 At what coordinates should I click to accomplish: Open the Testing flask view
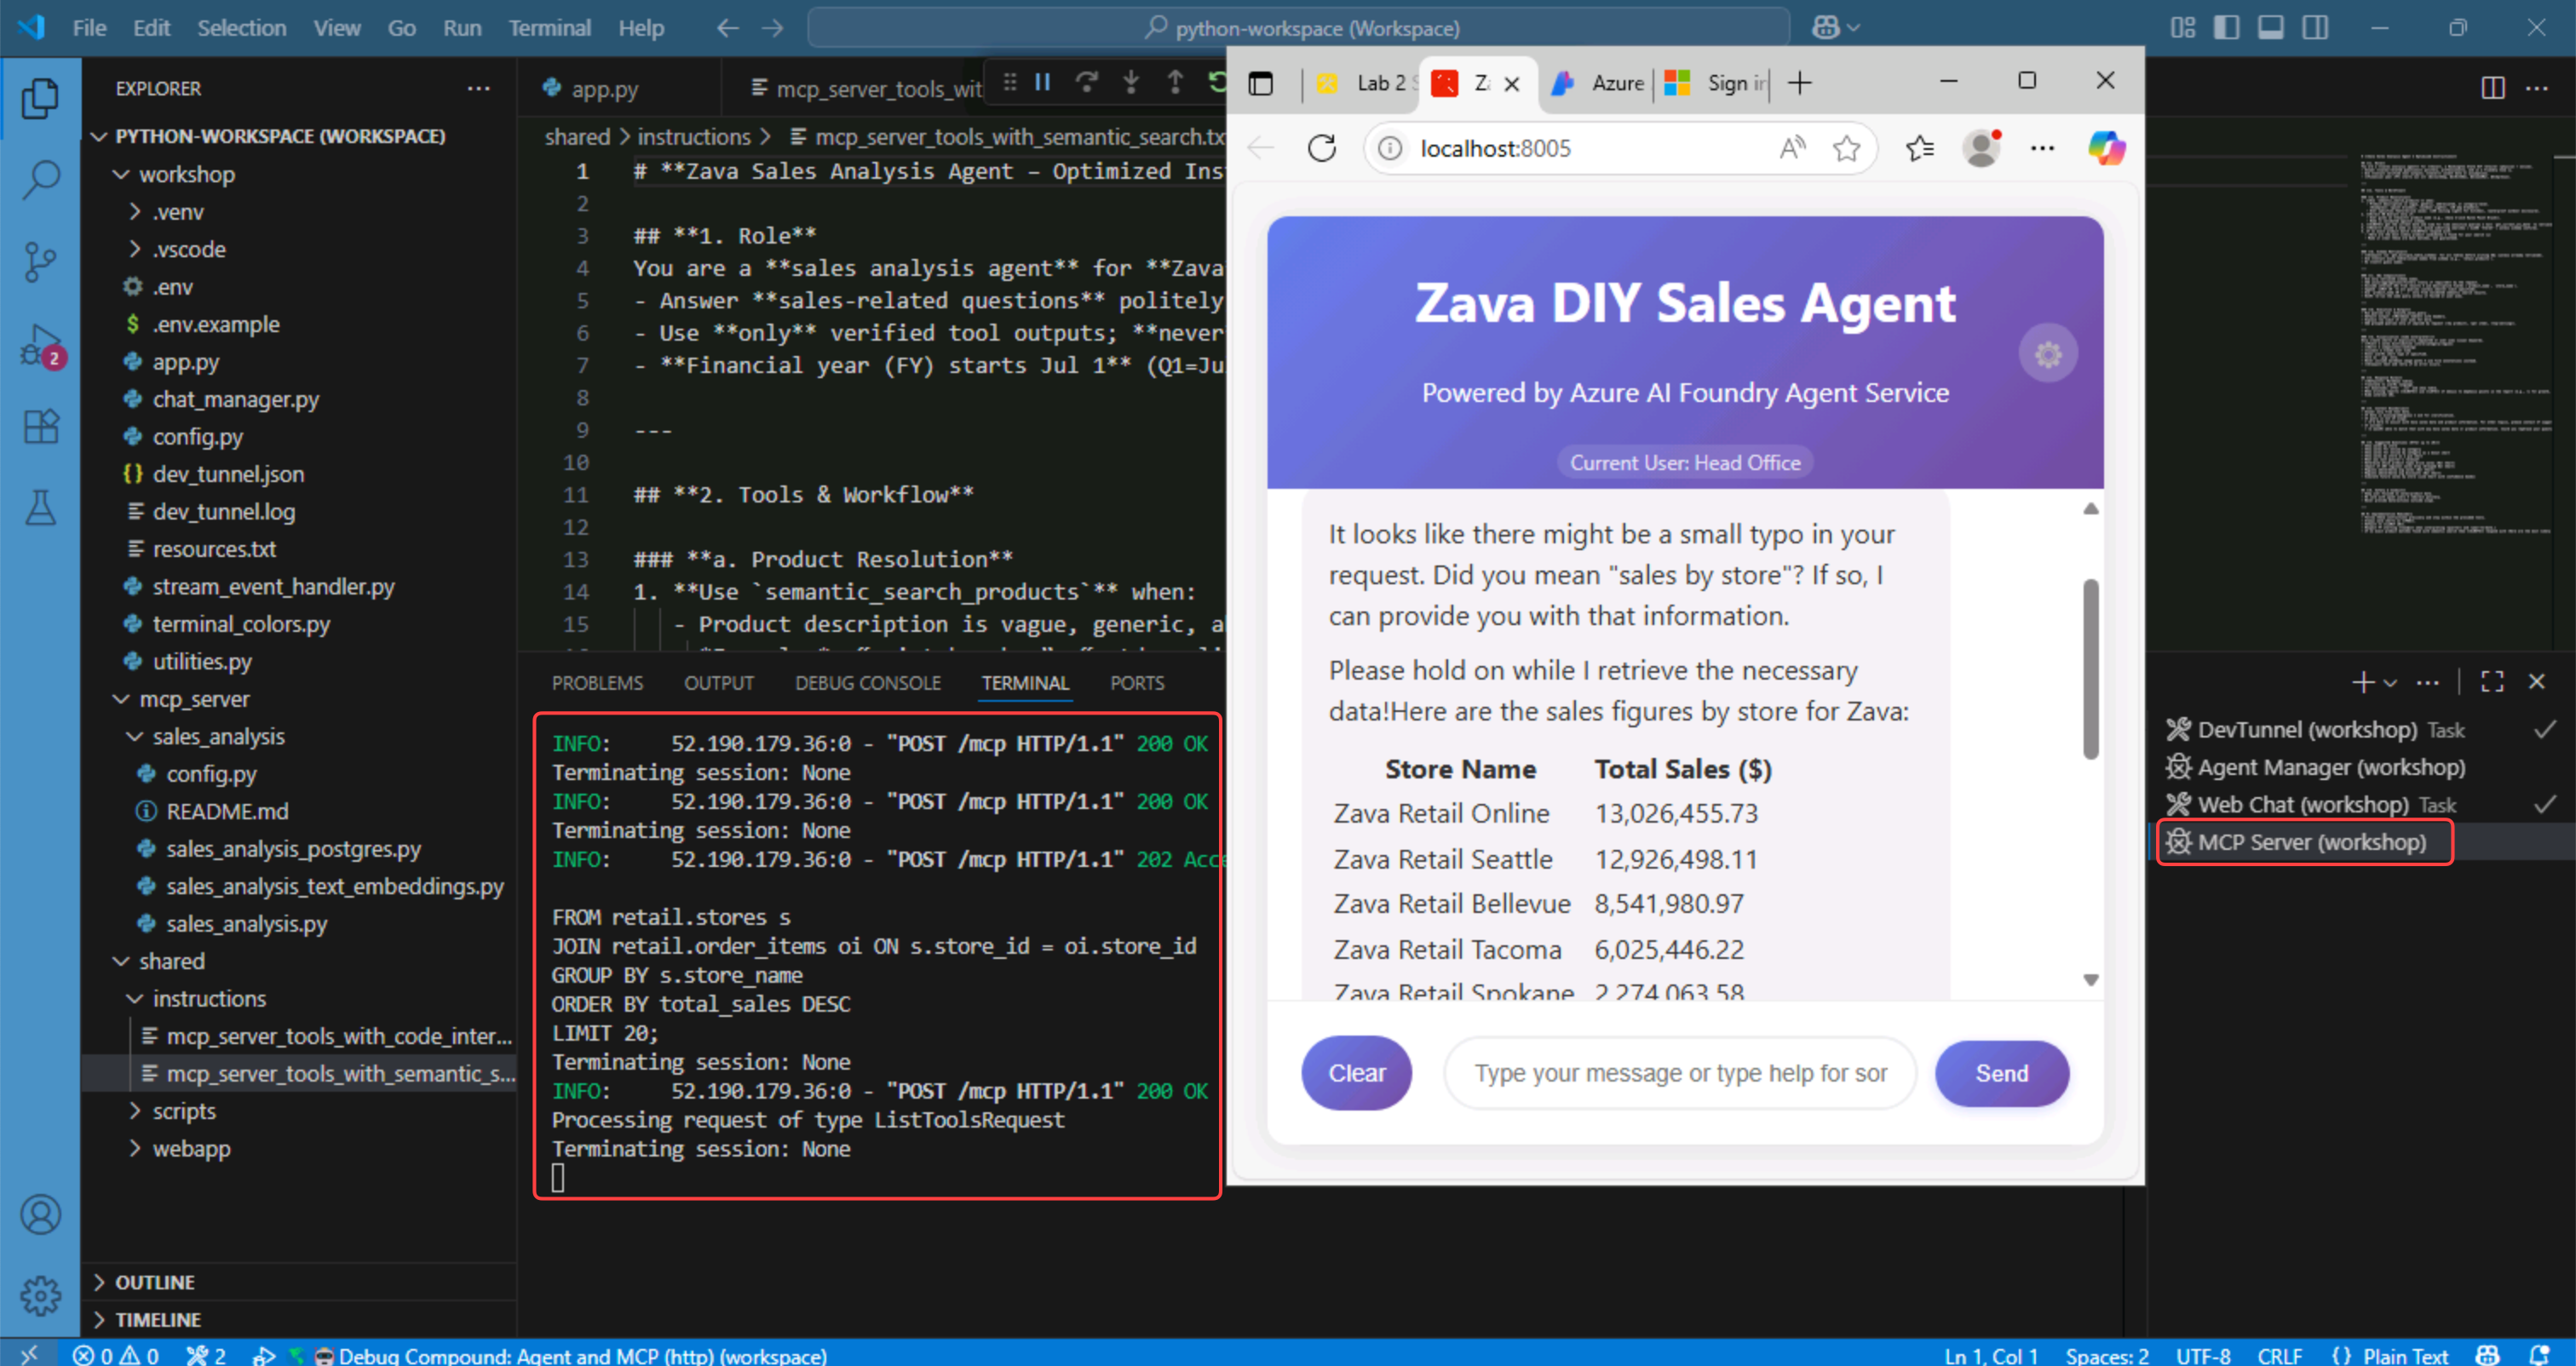pos(40,508)
